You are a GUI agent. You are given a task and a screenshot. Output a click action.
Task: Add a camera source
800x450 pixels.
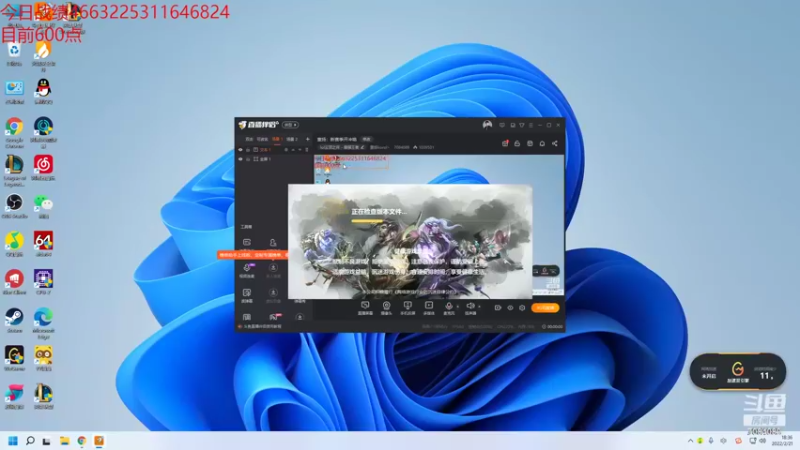click(x=386, y=307)
